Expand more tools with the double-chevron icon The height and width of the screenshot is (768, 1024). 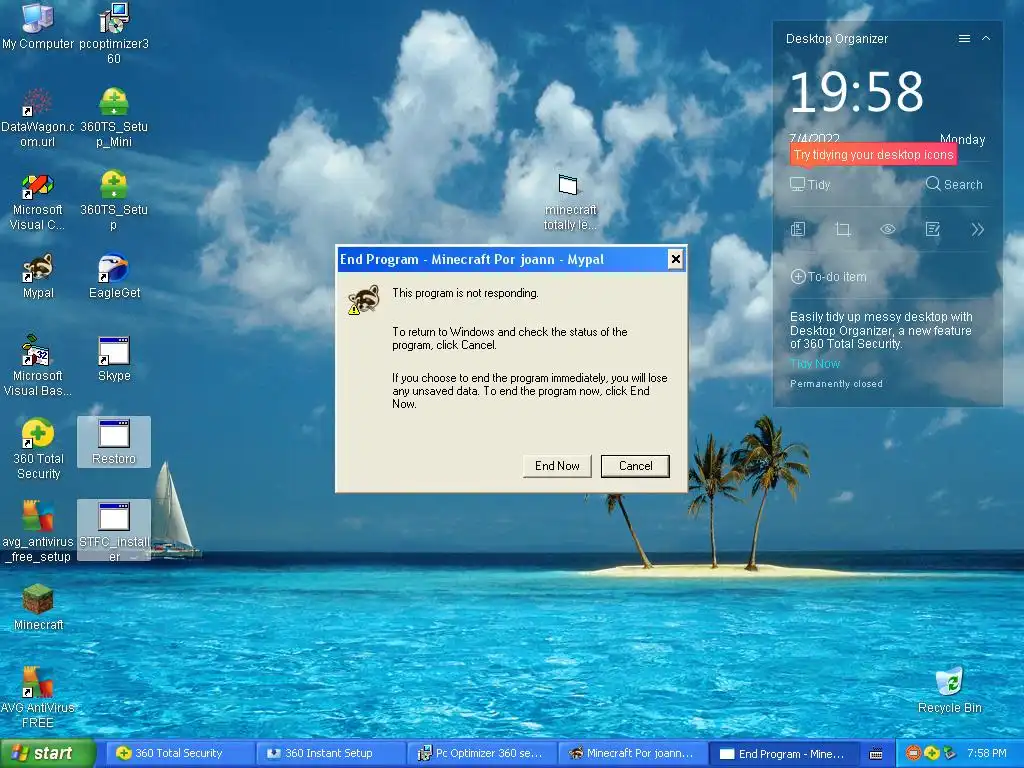977,229
